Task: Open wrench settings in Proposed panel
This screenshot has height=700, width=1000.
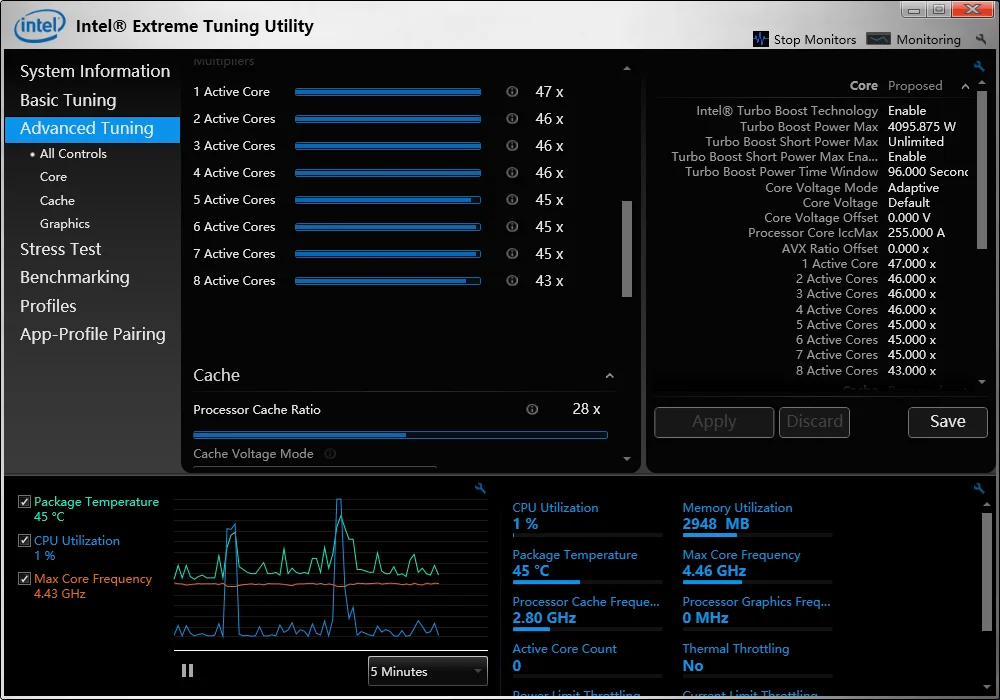Action: [979, 67]
